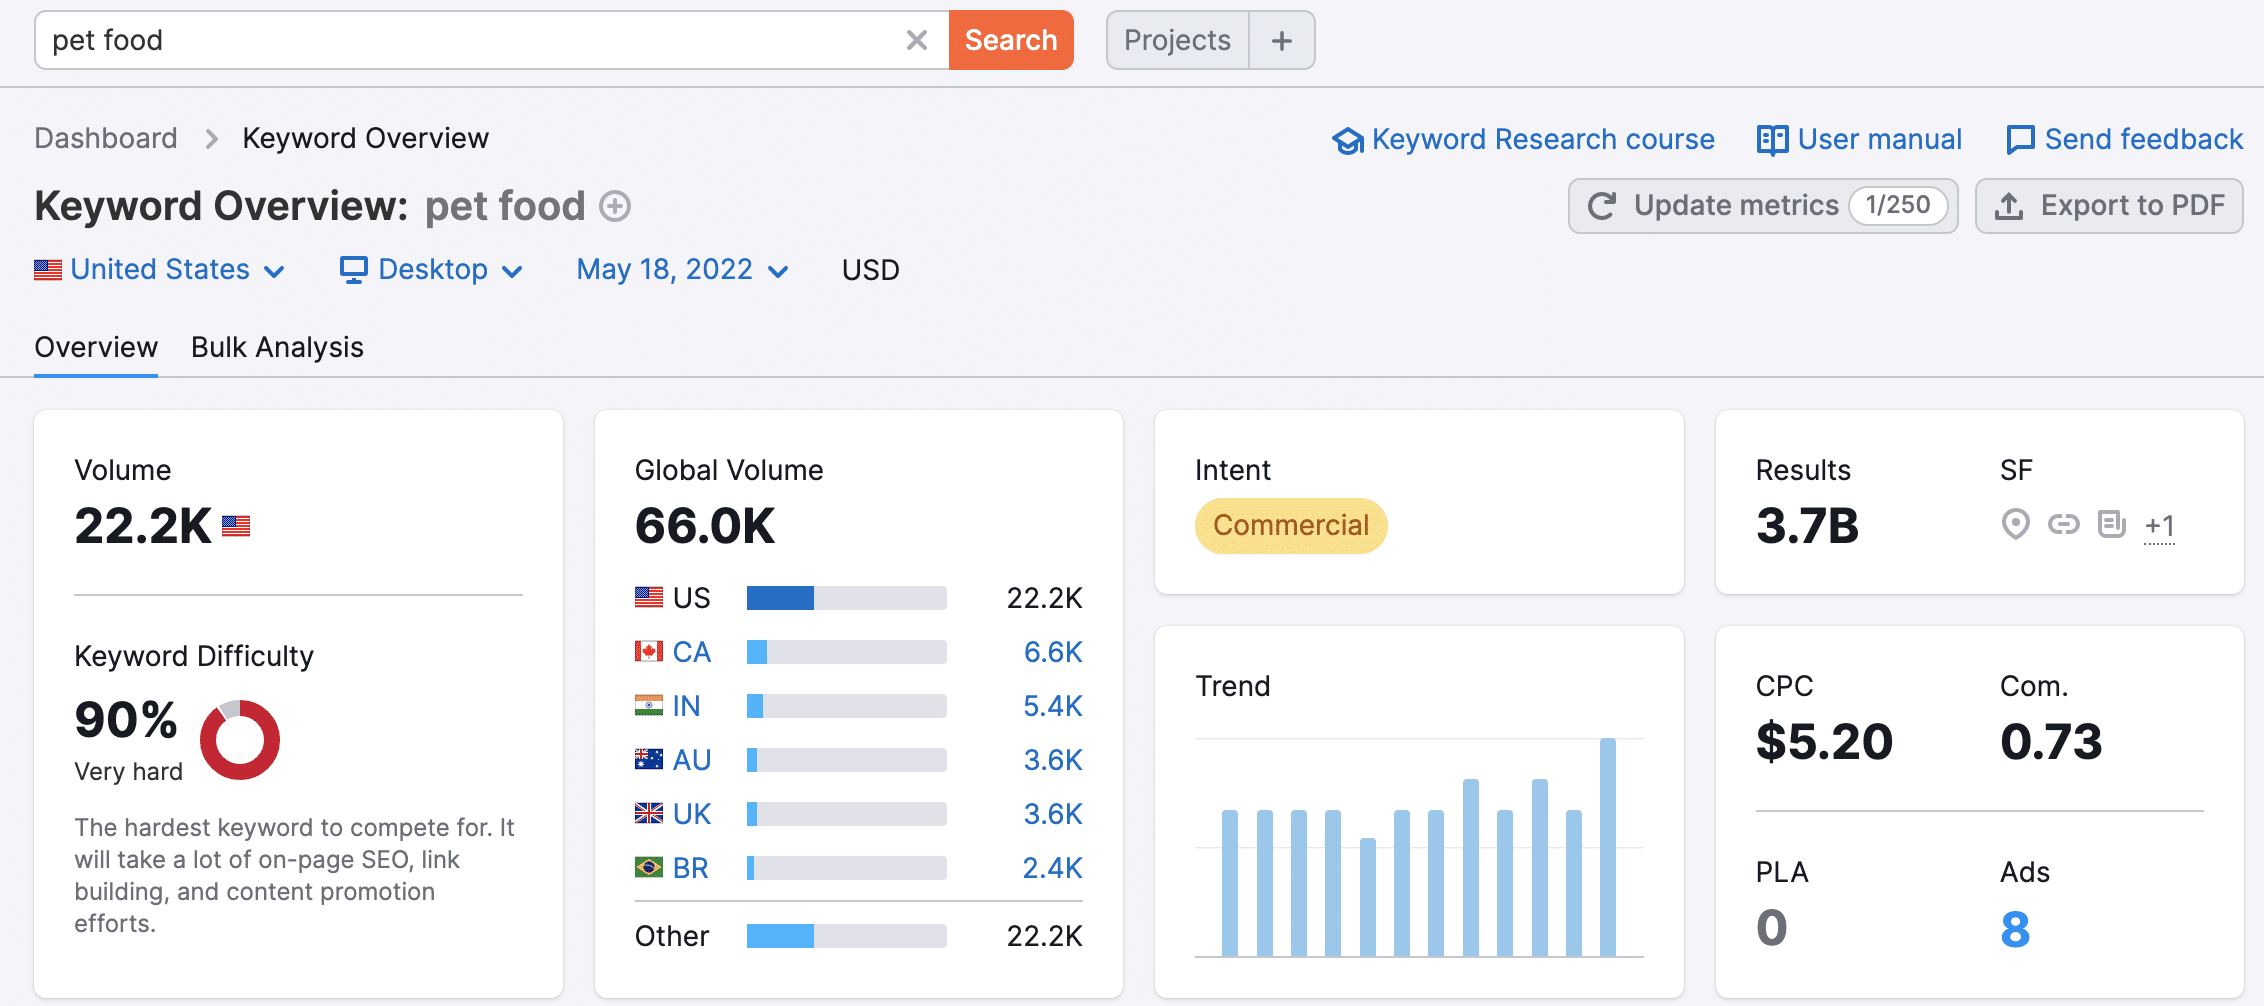This screenshot has width=2264, height=1006.
Task: Click the news SERP feature icon
Action: pos(2112,524)
